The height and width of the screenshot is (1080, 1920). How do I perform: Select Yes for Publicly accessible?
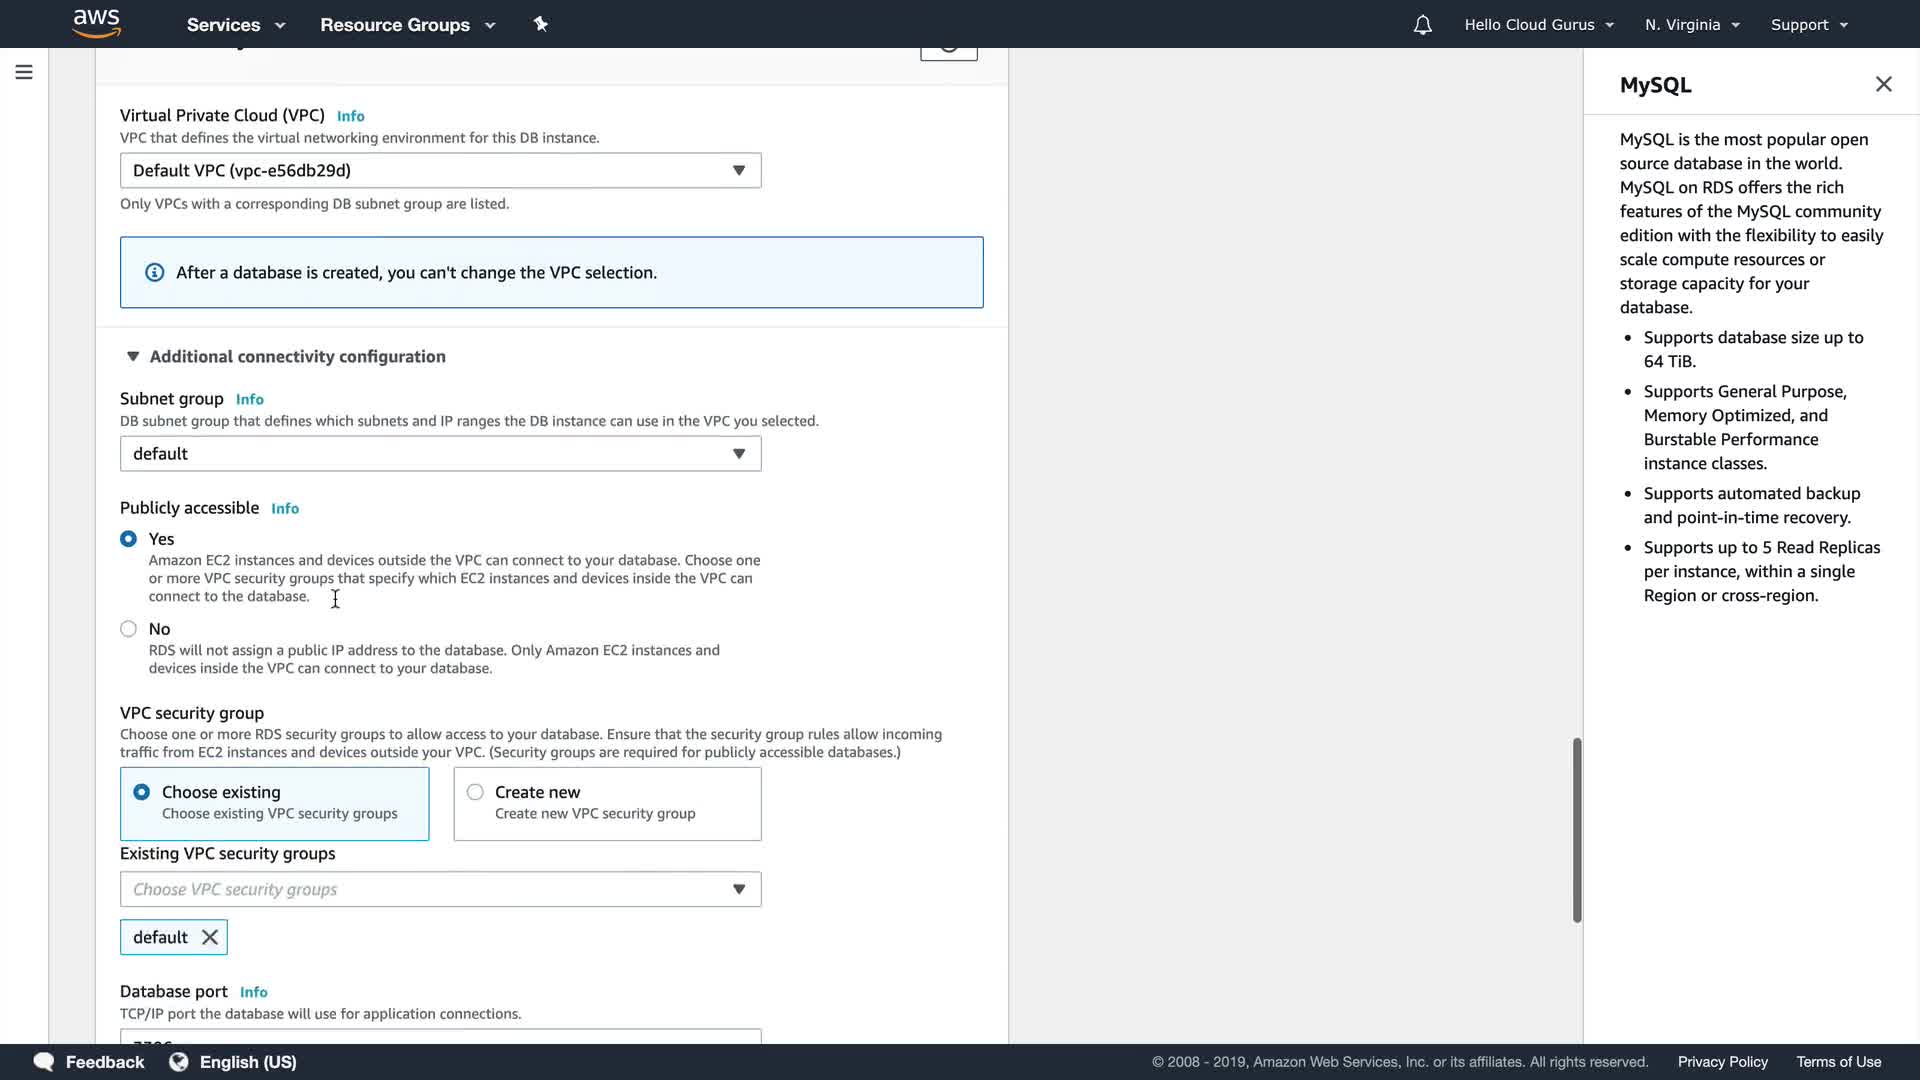click(129, 539)
